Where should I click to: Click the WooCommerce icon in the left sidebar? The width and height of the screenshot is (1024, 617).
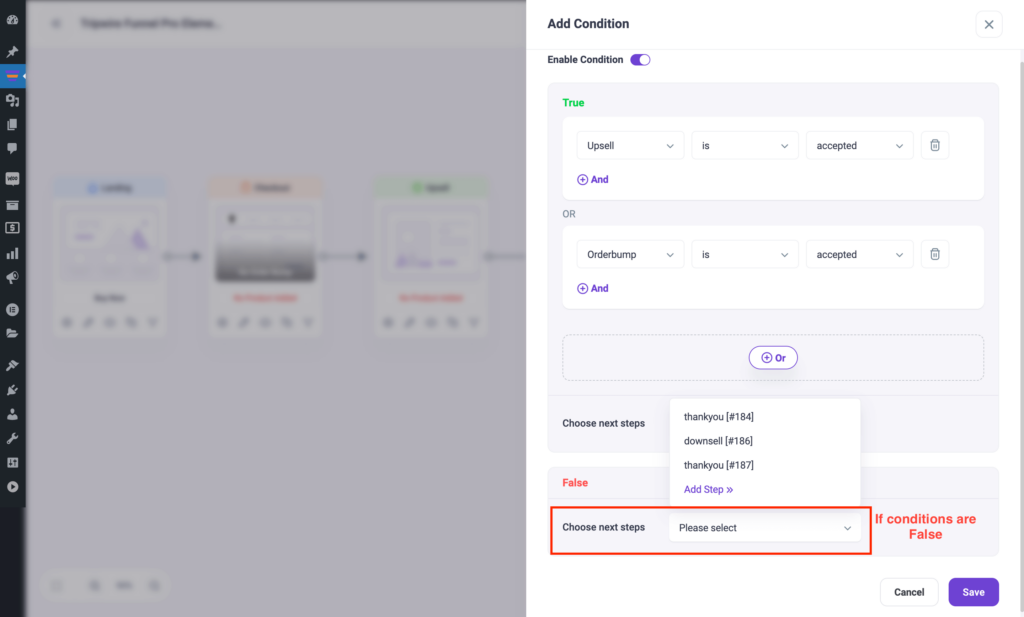13,177
